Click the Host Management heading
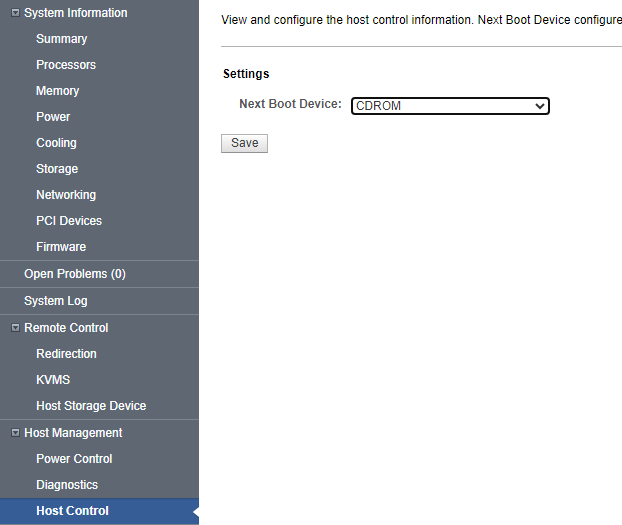Screen dimensions: 622x525 click(x=73, y=433)
